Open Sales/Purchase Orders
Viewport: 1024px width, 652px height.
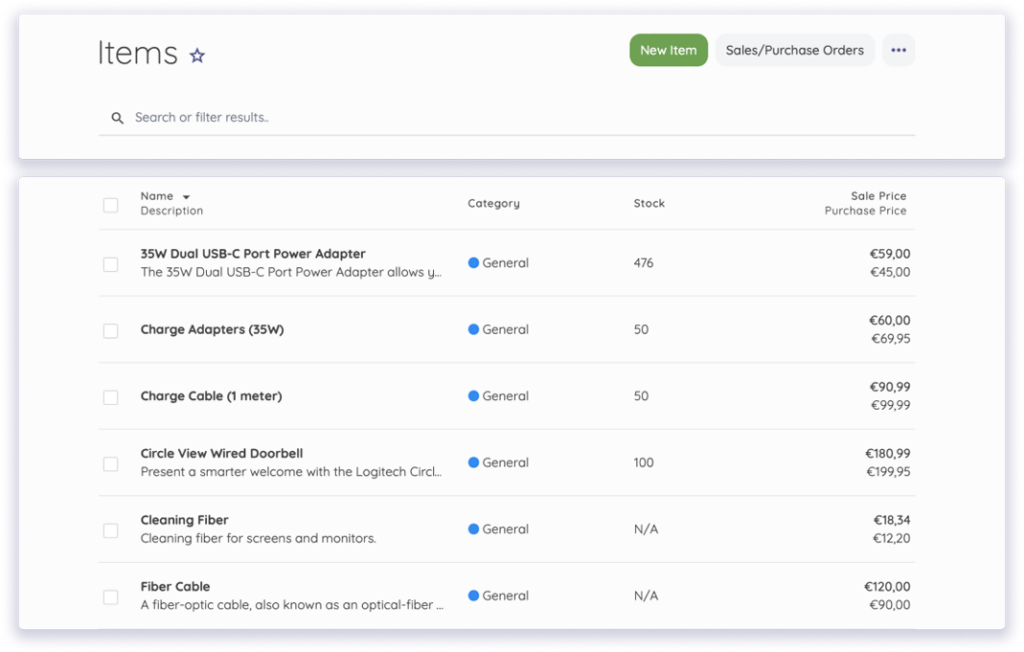[794, 50]
